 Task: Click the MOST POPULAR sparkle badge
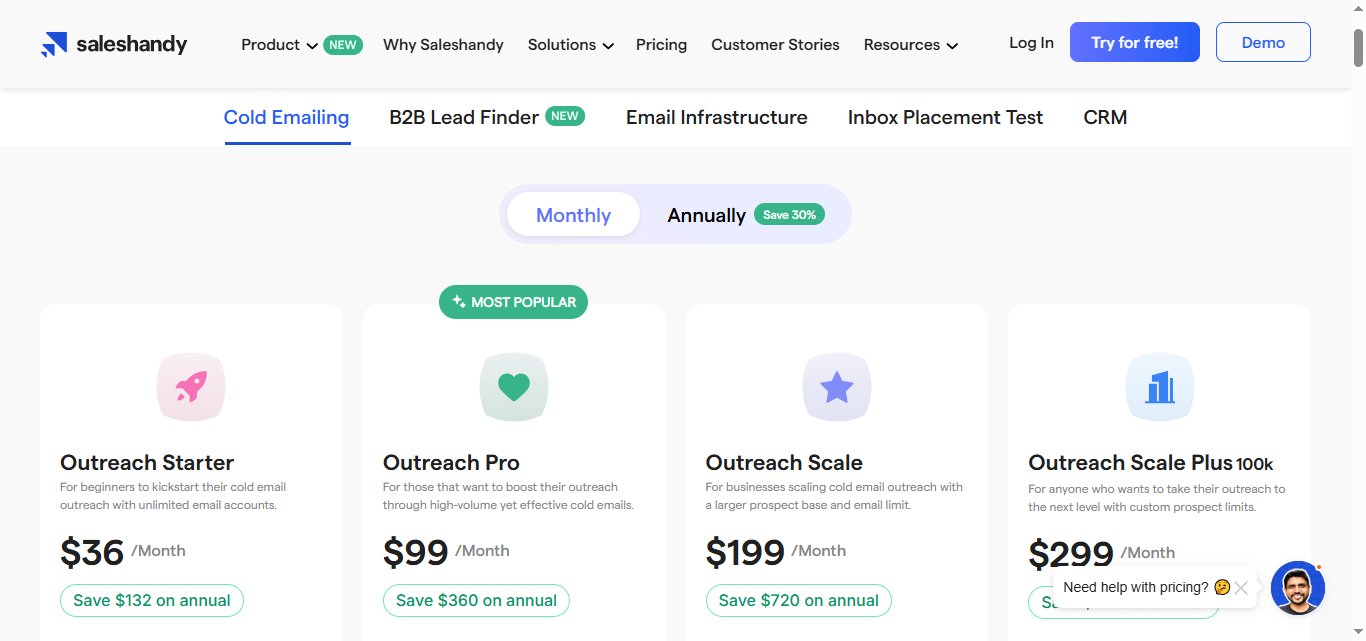tap(459, 301)
